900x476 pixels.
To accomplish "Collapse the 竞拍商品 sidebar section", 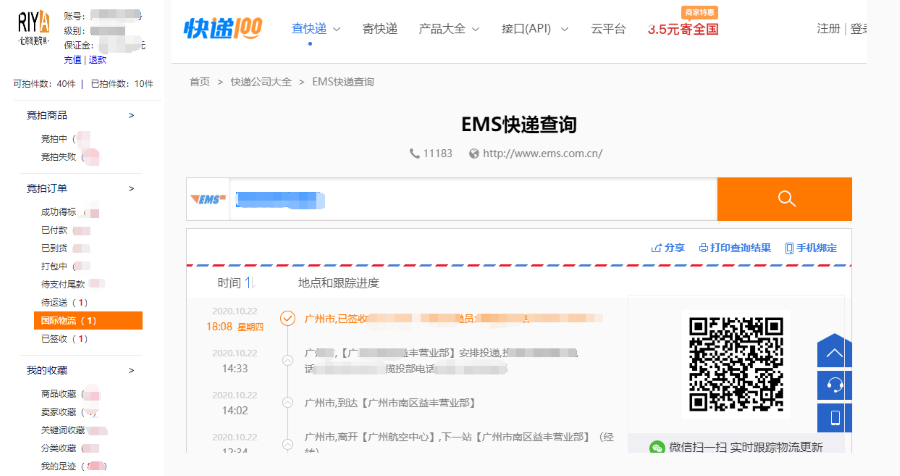I will coord(131,116).
